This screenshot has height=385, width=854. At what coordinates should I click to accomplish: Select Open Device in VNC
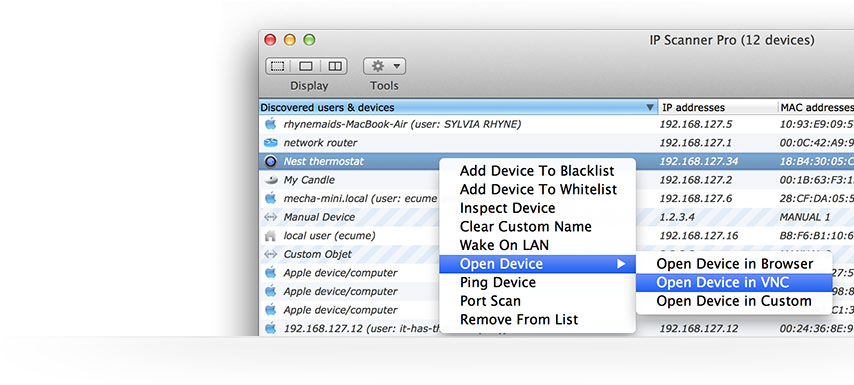pyautogui.click(x=734, y=283)
